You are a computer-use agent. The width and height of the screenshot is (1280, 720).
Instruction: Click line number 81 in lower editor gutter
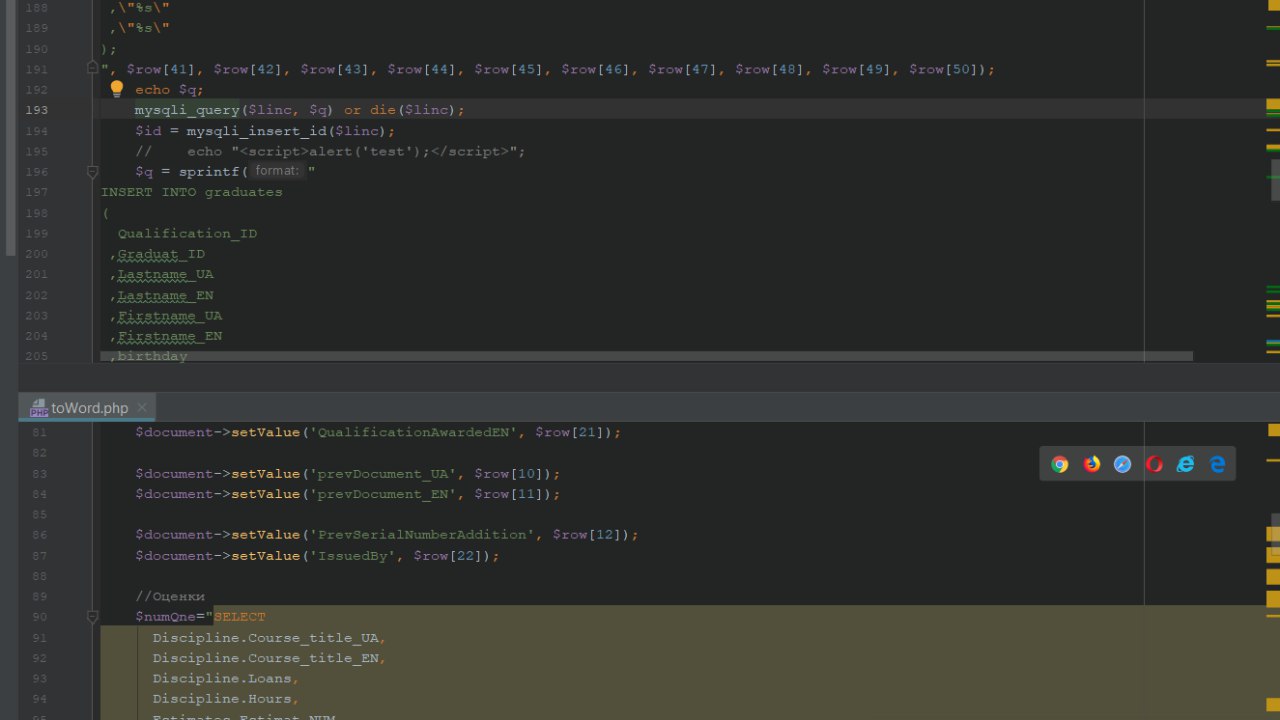[x=39, y=433]
